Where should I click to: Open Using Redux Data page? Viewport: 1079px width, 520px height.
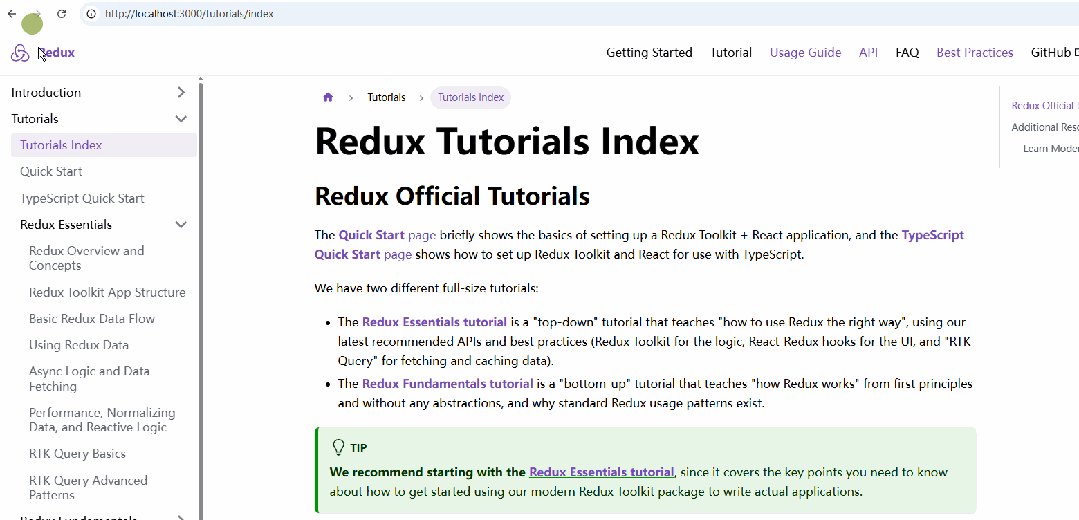pyautogui.click(x=78, y=345)
